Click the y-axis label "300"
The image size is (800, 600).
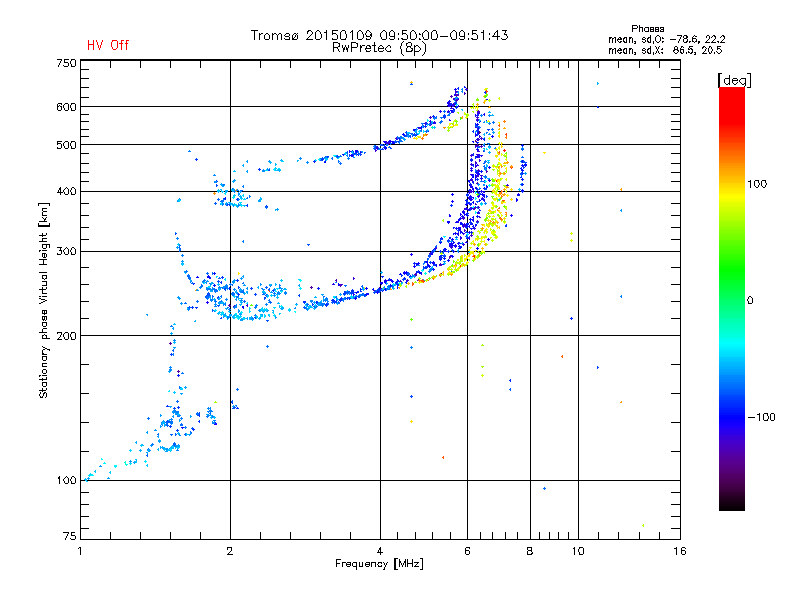tap(66, 252)
